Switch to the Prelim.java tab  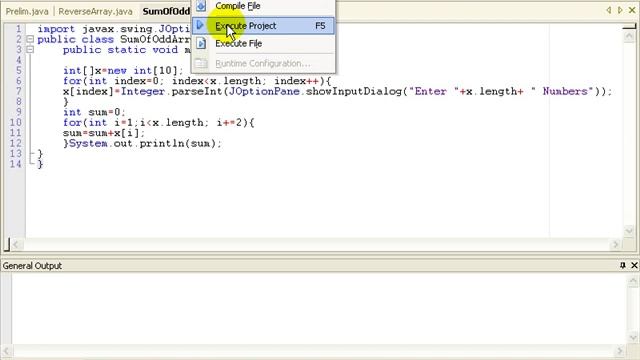[27, 11]
